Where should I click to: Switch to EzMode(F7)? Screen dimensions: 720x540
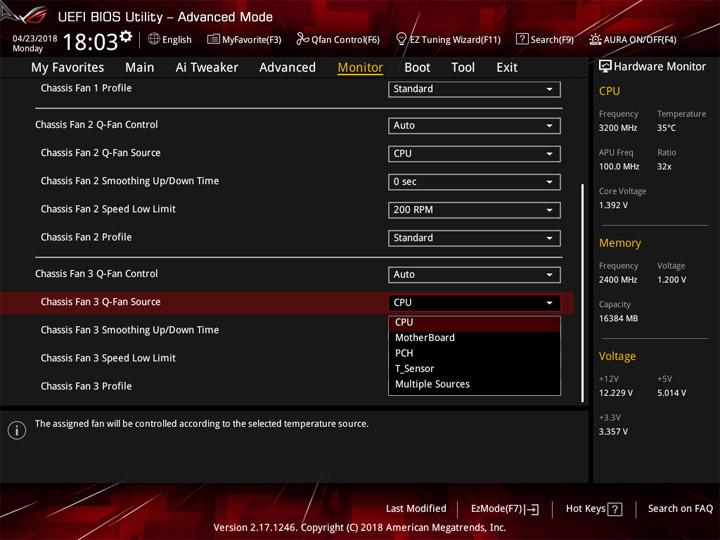505,509
